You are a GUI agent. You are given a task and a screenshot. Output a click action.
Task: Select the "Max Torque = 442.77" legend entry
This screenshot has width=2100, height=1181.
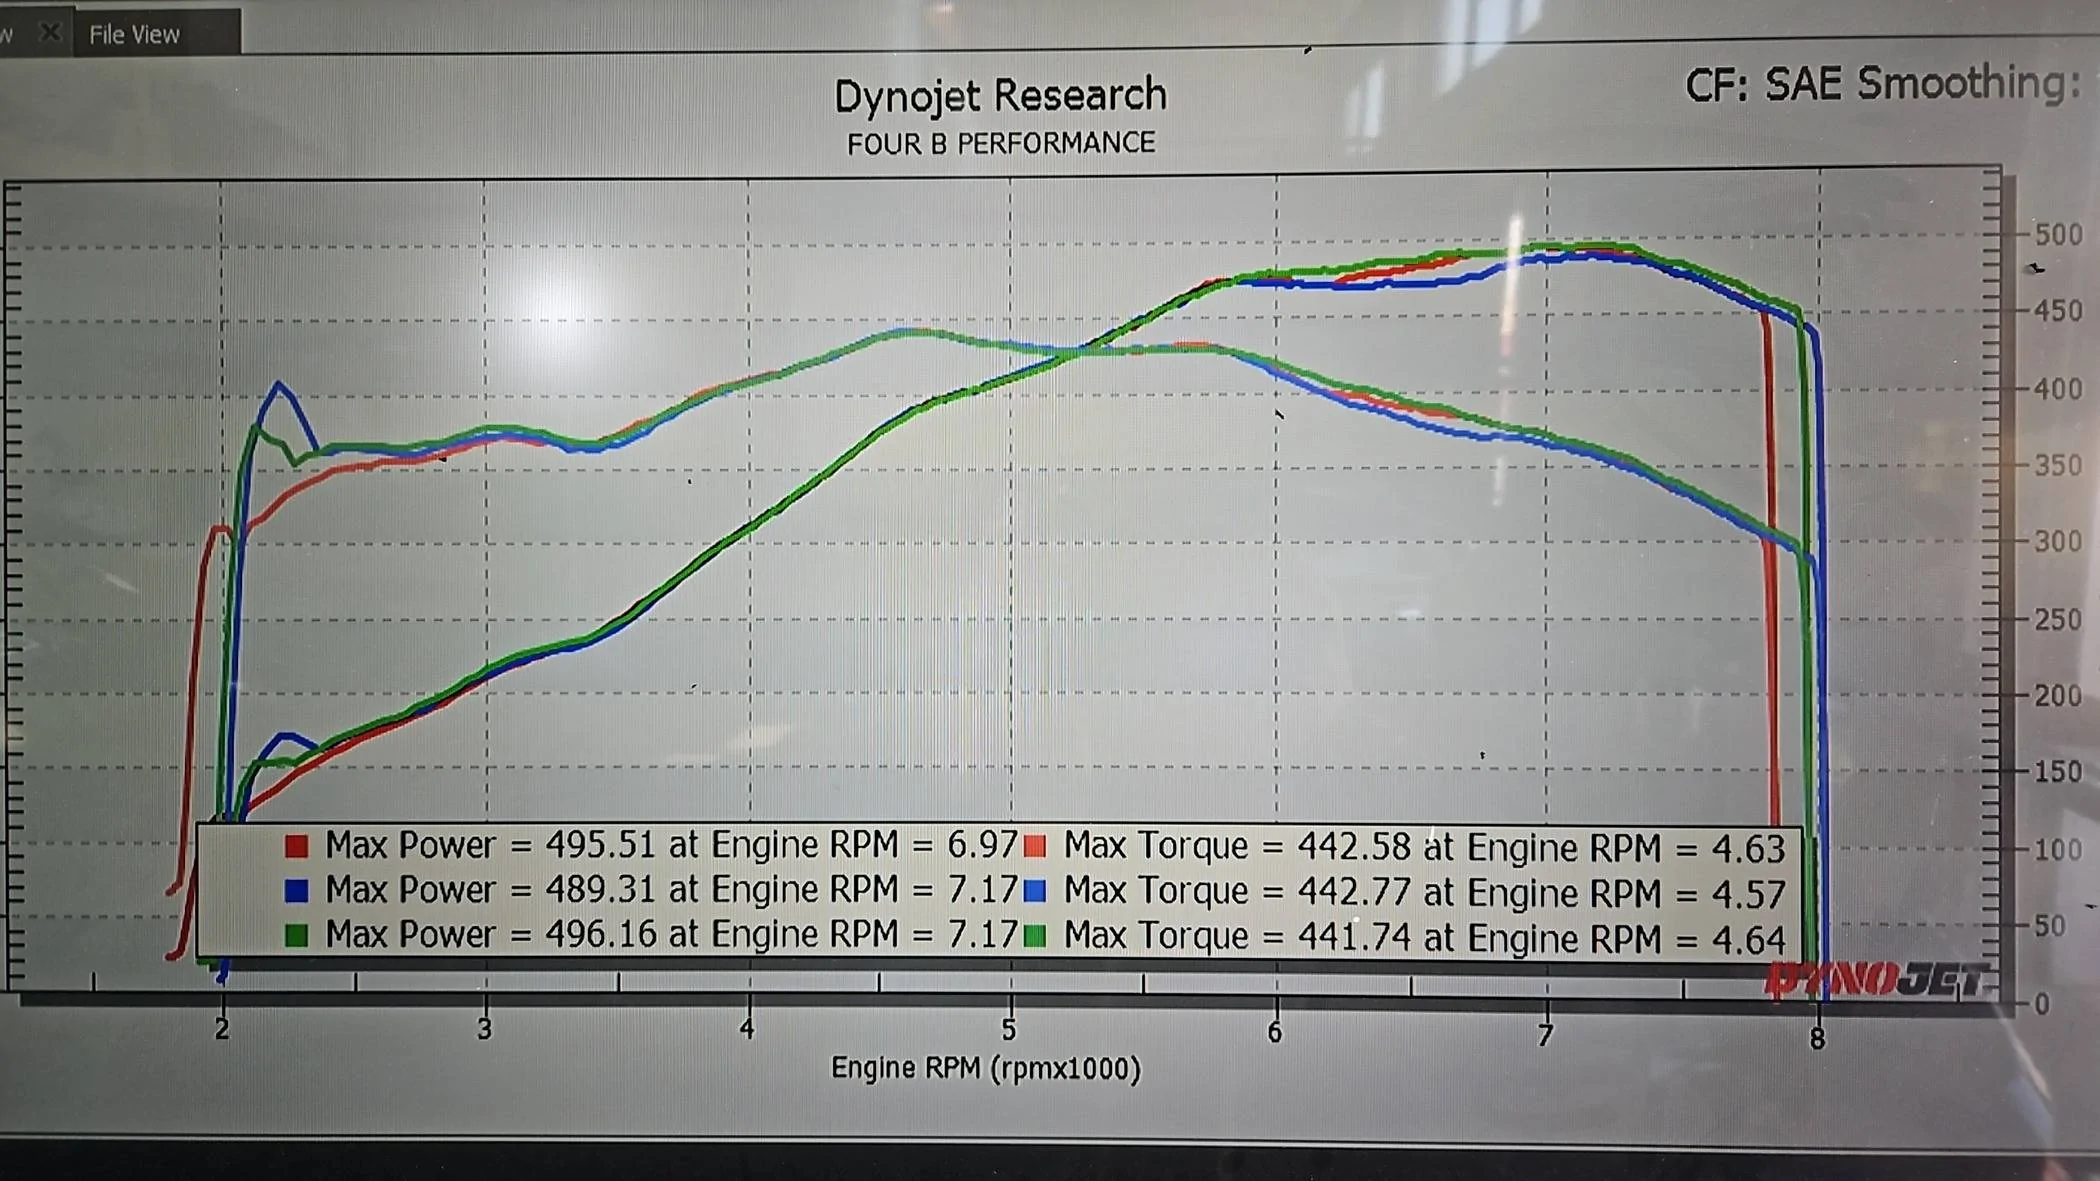coord(1424,892)
